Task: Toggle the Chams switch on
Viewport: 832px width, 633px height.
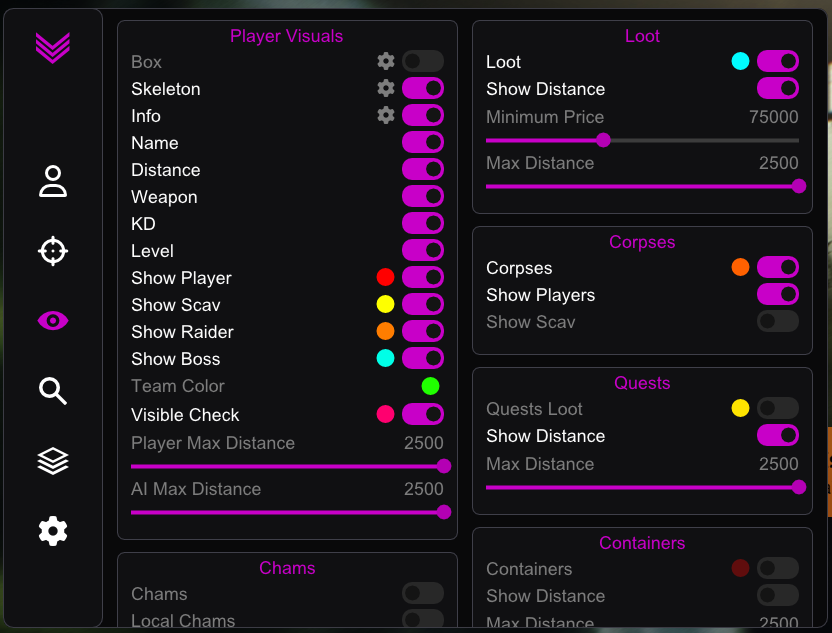Action: point(423,593)
